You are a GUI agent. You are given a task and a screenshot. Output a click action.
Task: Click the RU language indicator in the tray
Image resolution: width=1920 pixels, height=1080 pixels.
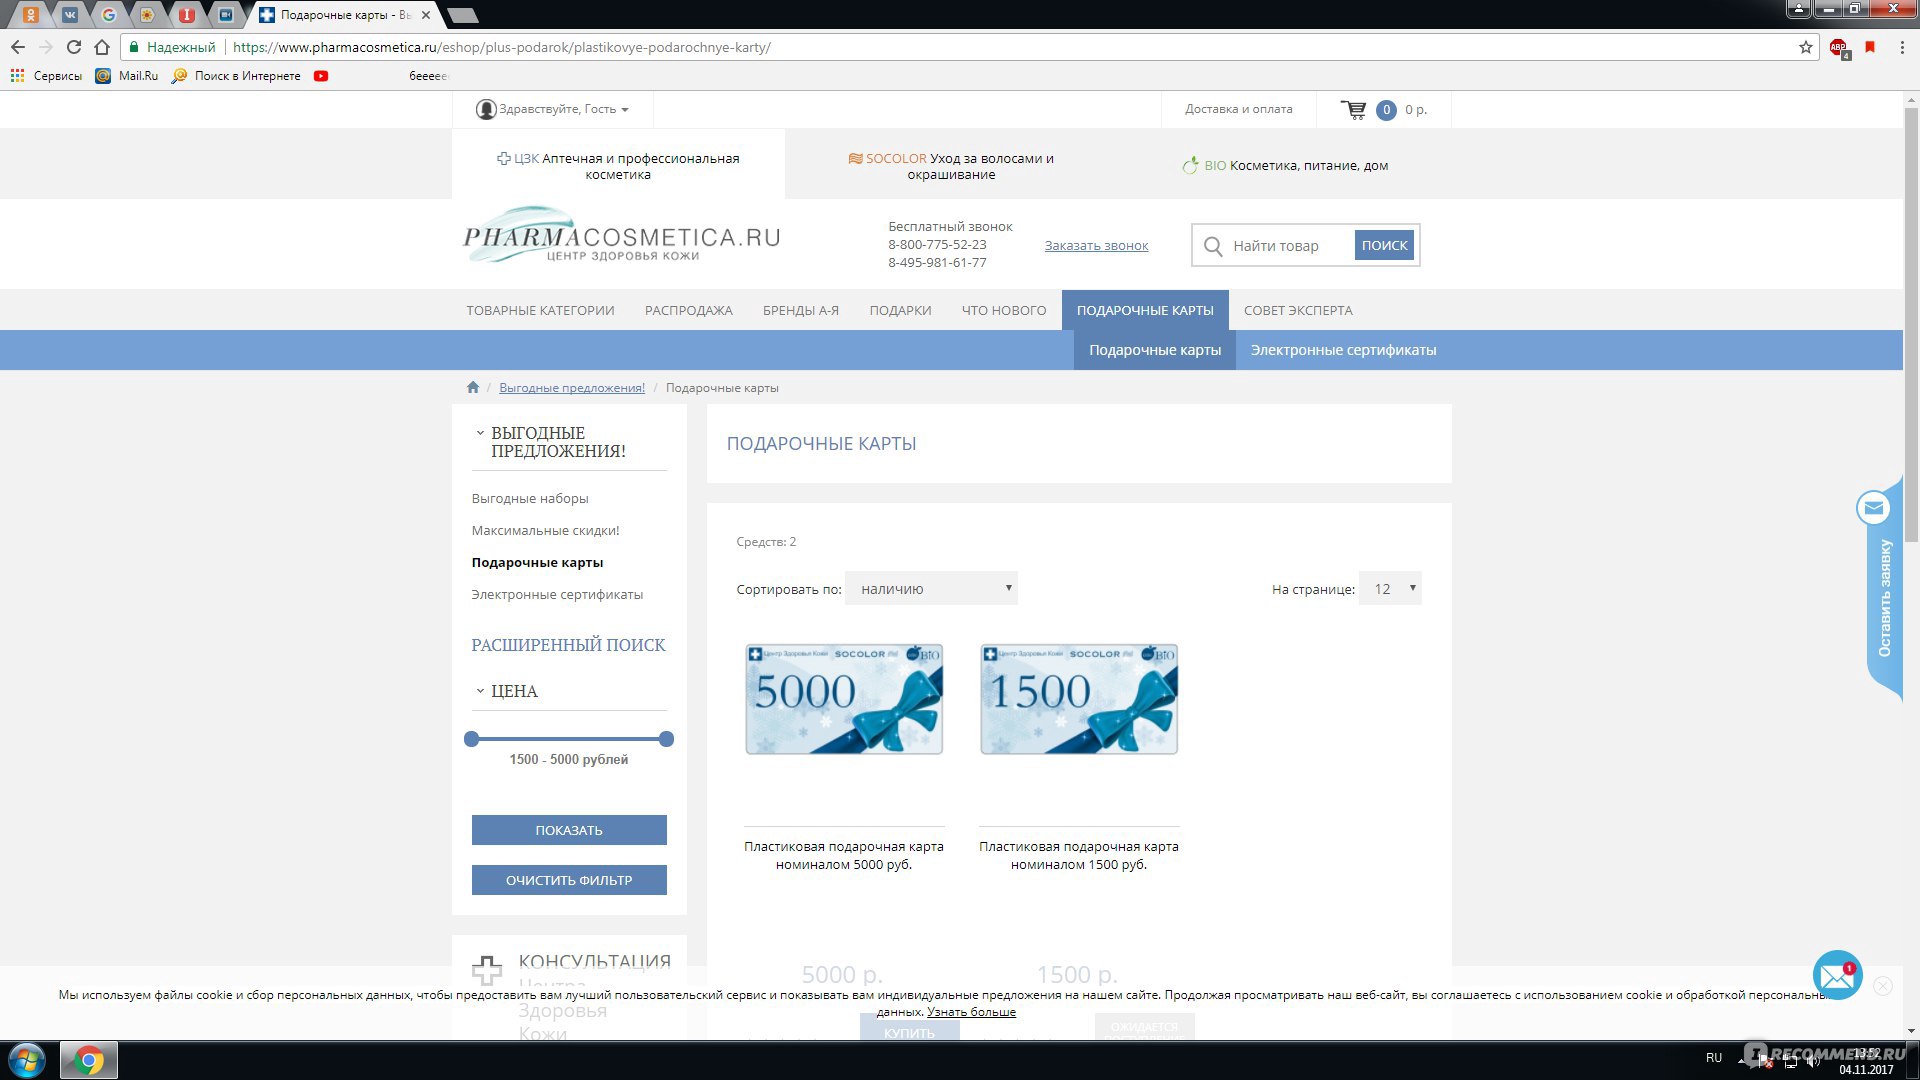point(1714,1058)
